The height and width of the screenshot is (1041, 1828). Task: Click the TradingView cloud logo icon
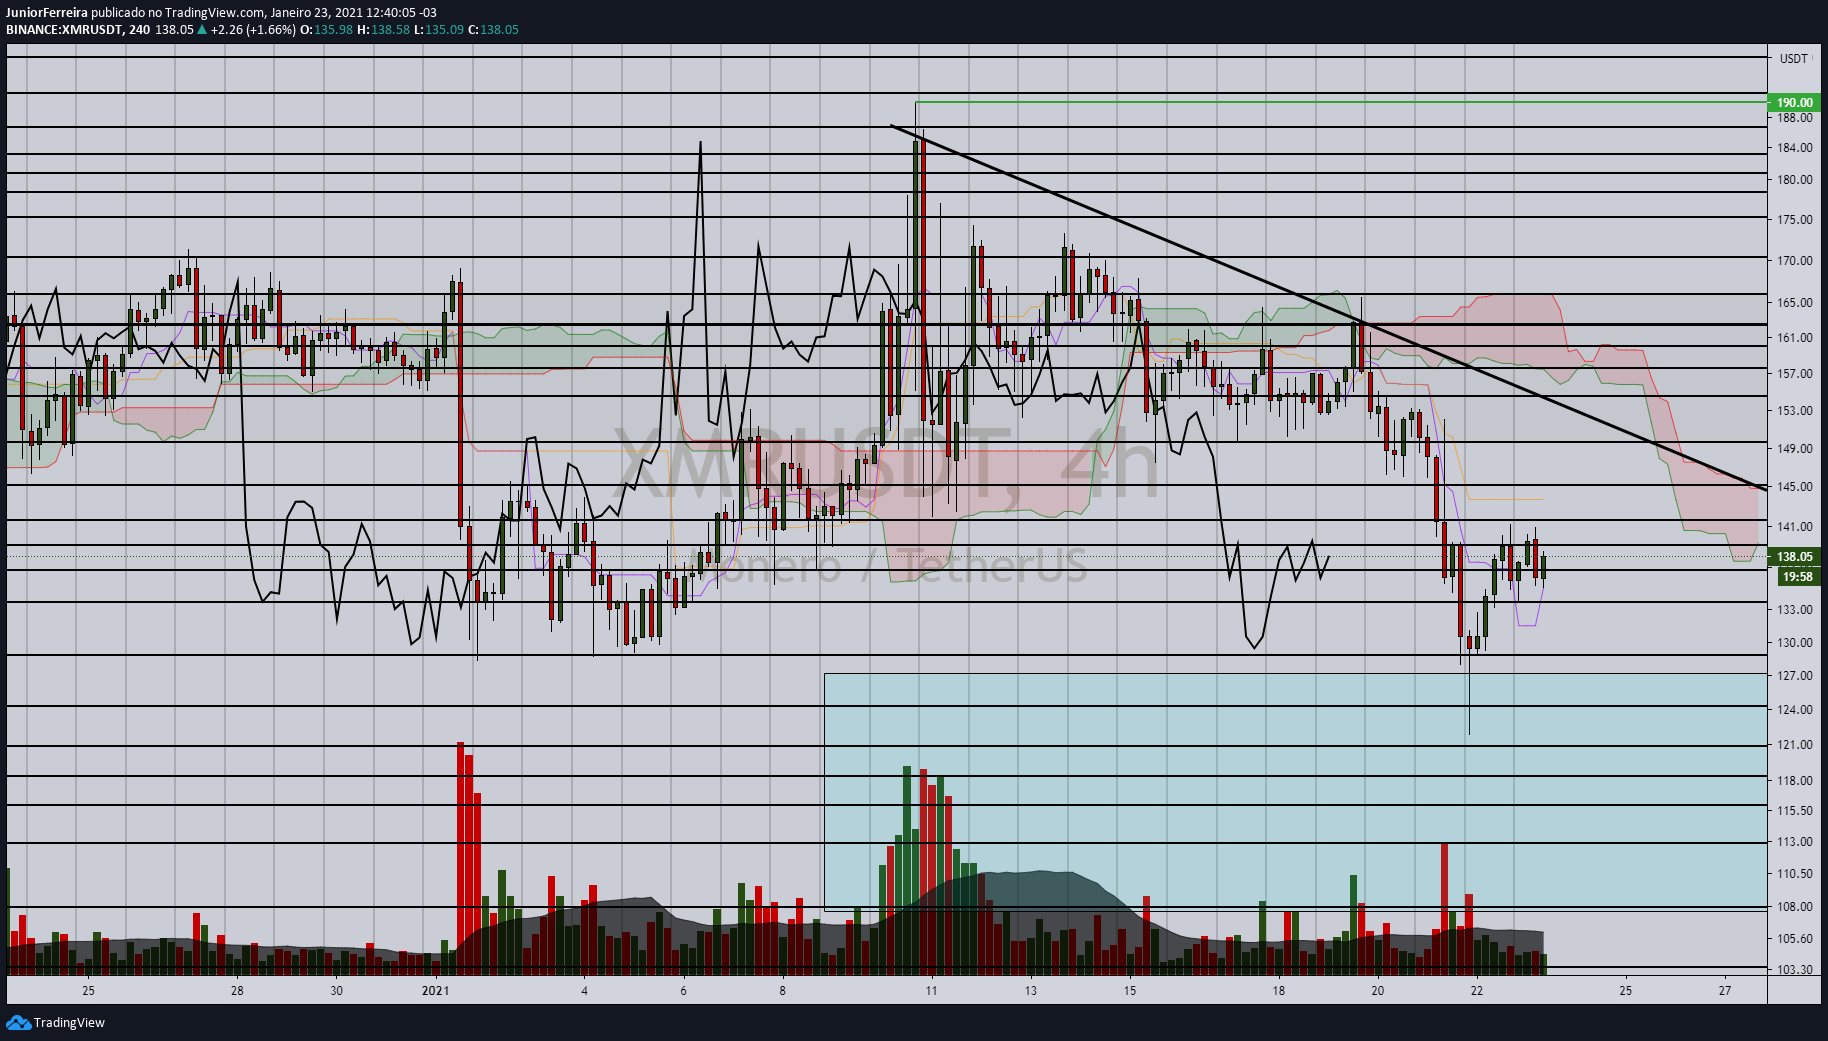pyautogui.click(x=18, y=1022)
